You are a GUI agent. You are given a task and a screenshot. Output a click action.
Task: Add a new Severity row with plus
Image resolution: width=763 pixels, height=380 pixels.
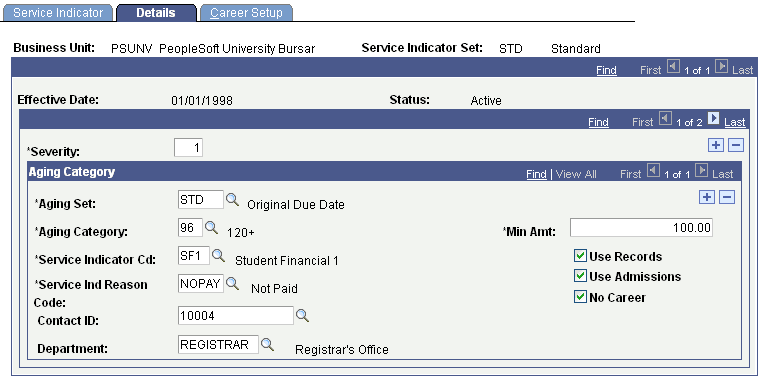[716, 145]
